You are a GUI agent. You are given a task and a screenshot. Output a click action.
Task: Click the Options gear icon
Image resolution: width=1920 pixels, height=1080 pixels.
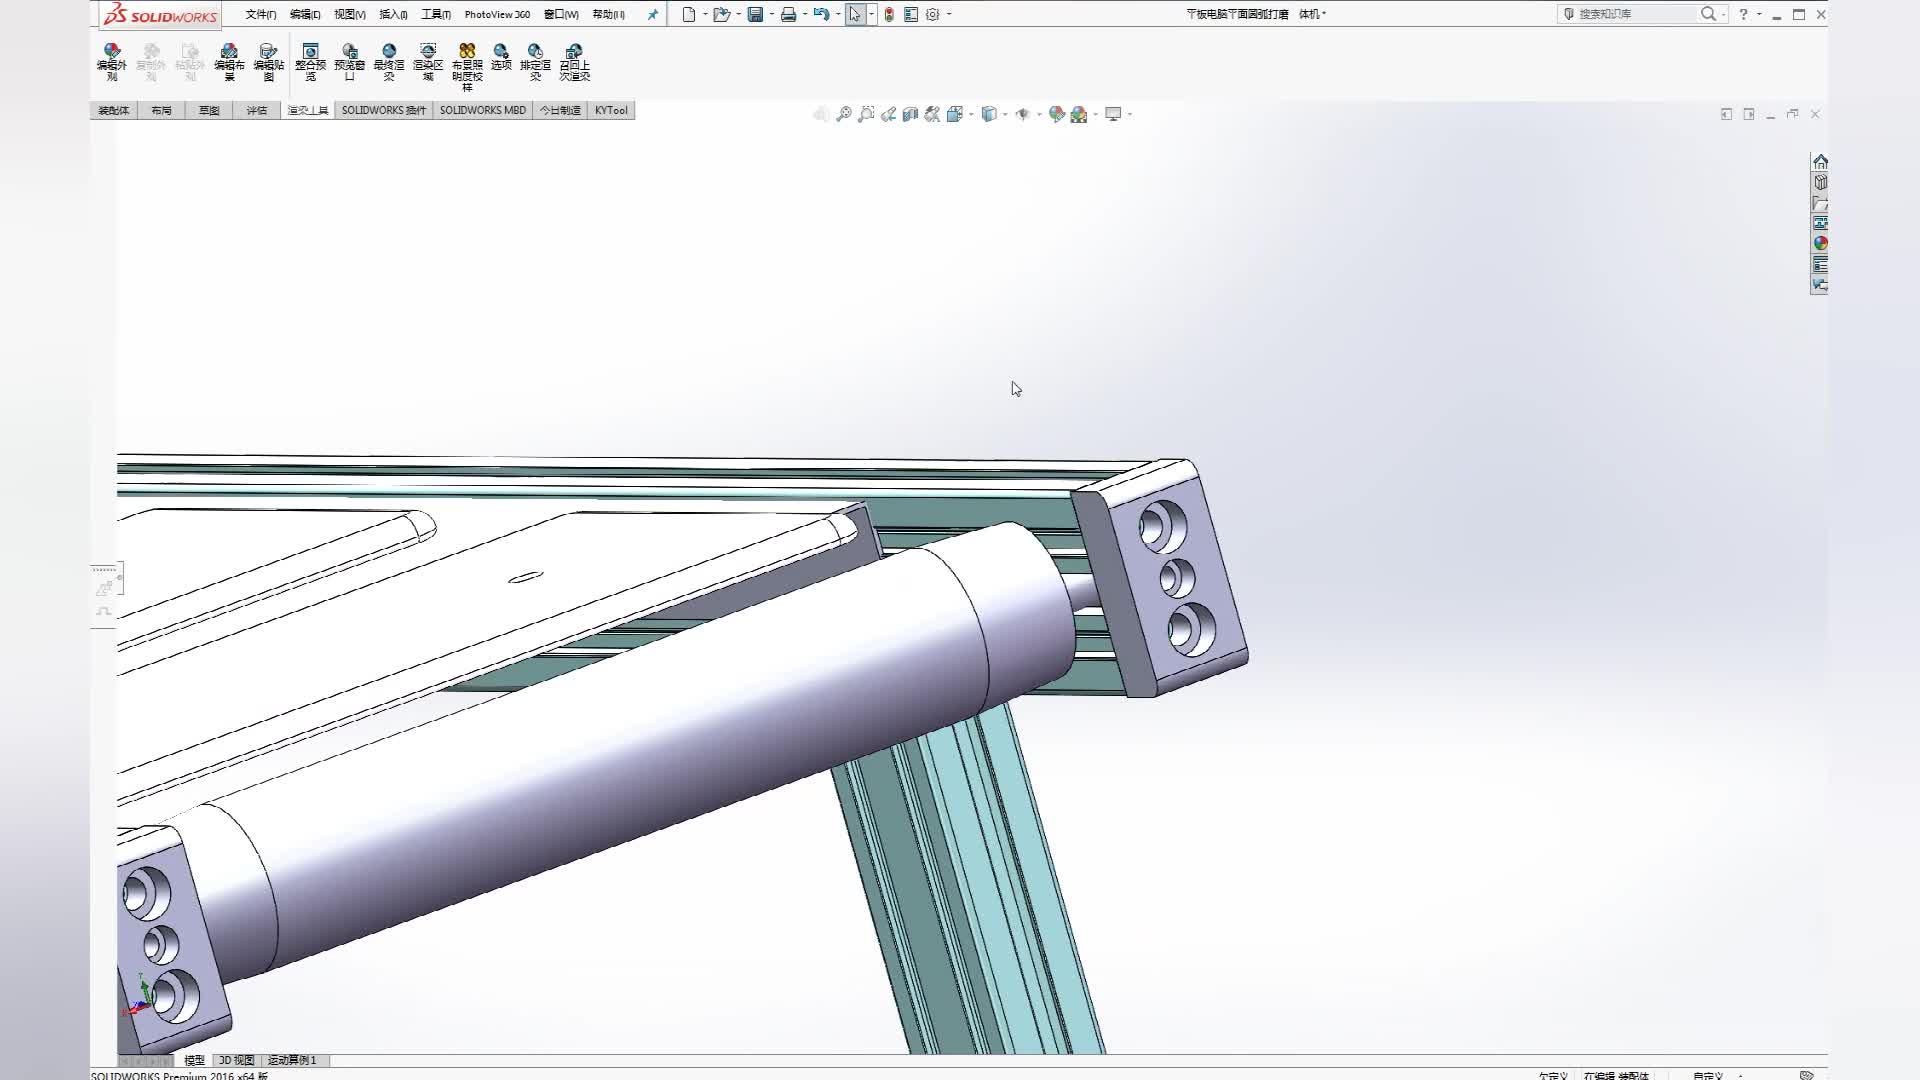[x=932, y=14]
